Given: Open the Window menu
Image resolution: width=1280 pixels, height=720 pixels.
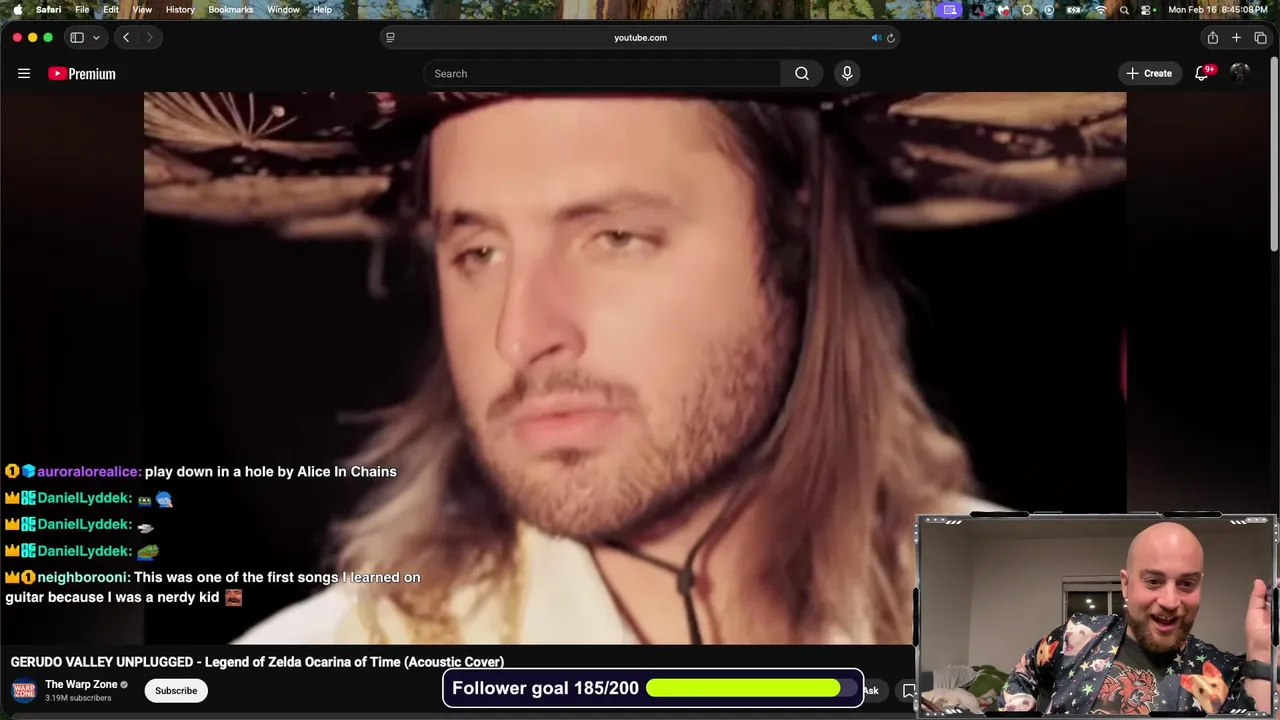Looking at the screenshot, I should (283, 9).
